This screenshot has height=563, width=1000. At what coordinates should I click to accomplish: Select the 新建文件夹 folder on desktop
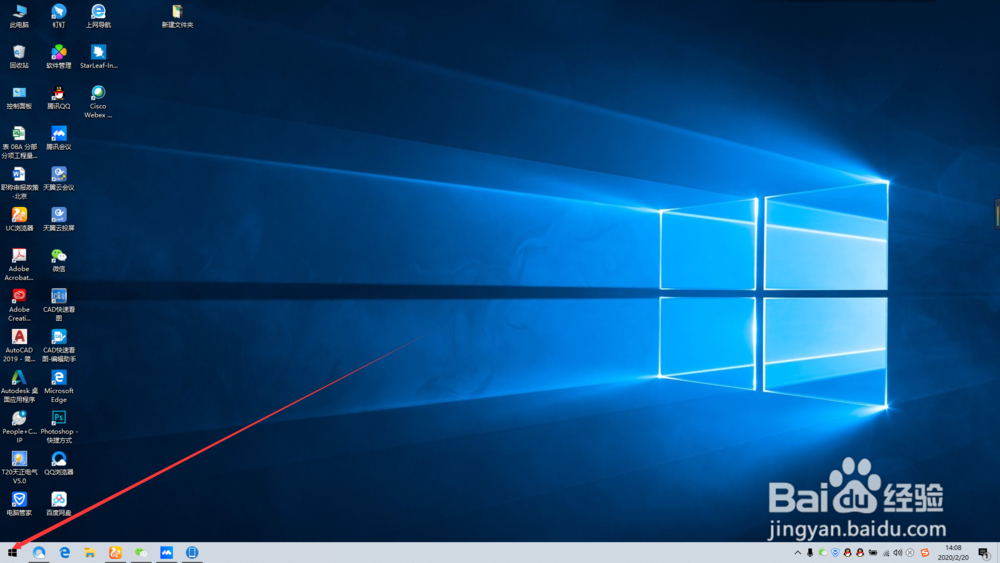pos(177,17)
